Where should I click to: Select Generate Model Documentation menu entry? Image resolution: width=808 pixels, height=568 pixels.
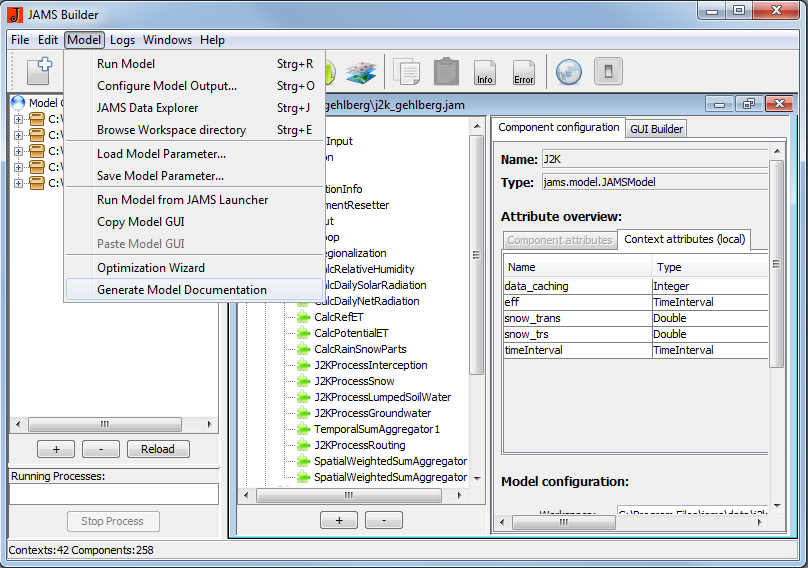point(181,290)
